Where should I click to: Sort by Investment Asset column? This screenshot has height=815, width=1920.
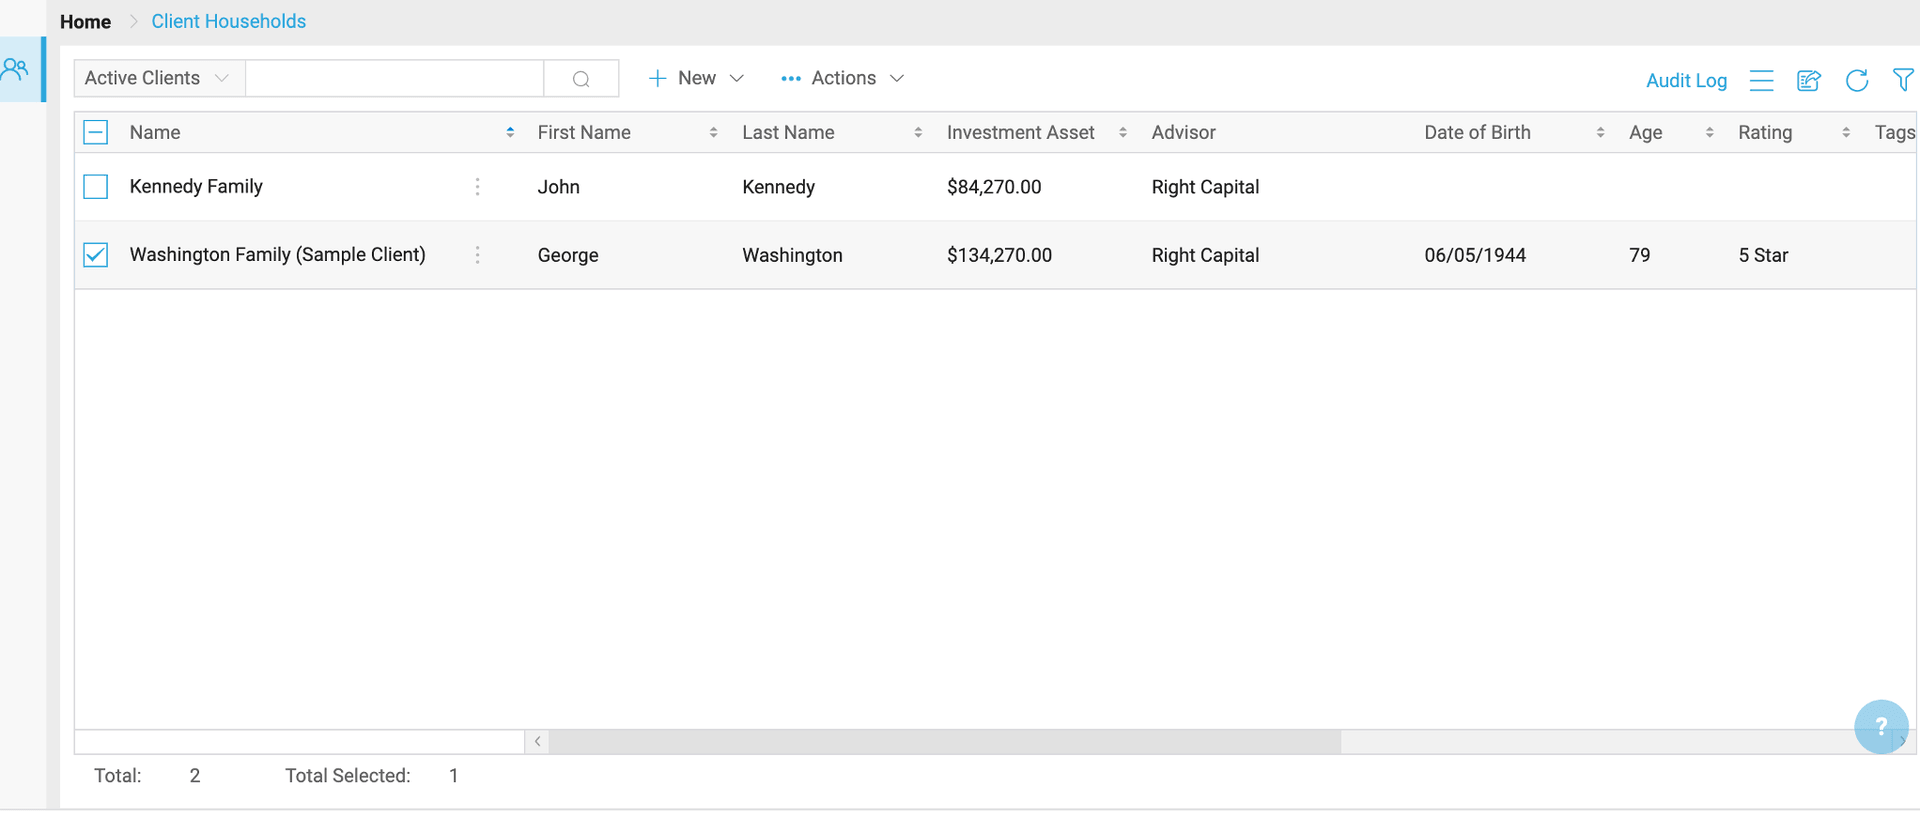1122,132
